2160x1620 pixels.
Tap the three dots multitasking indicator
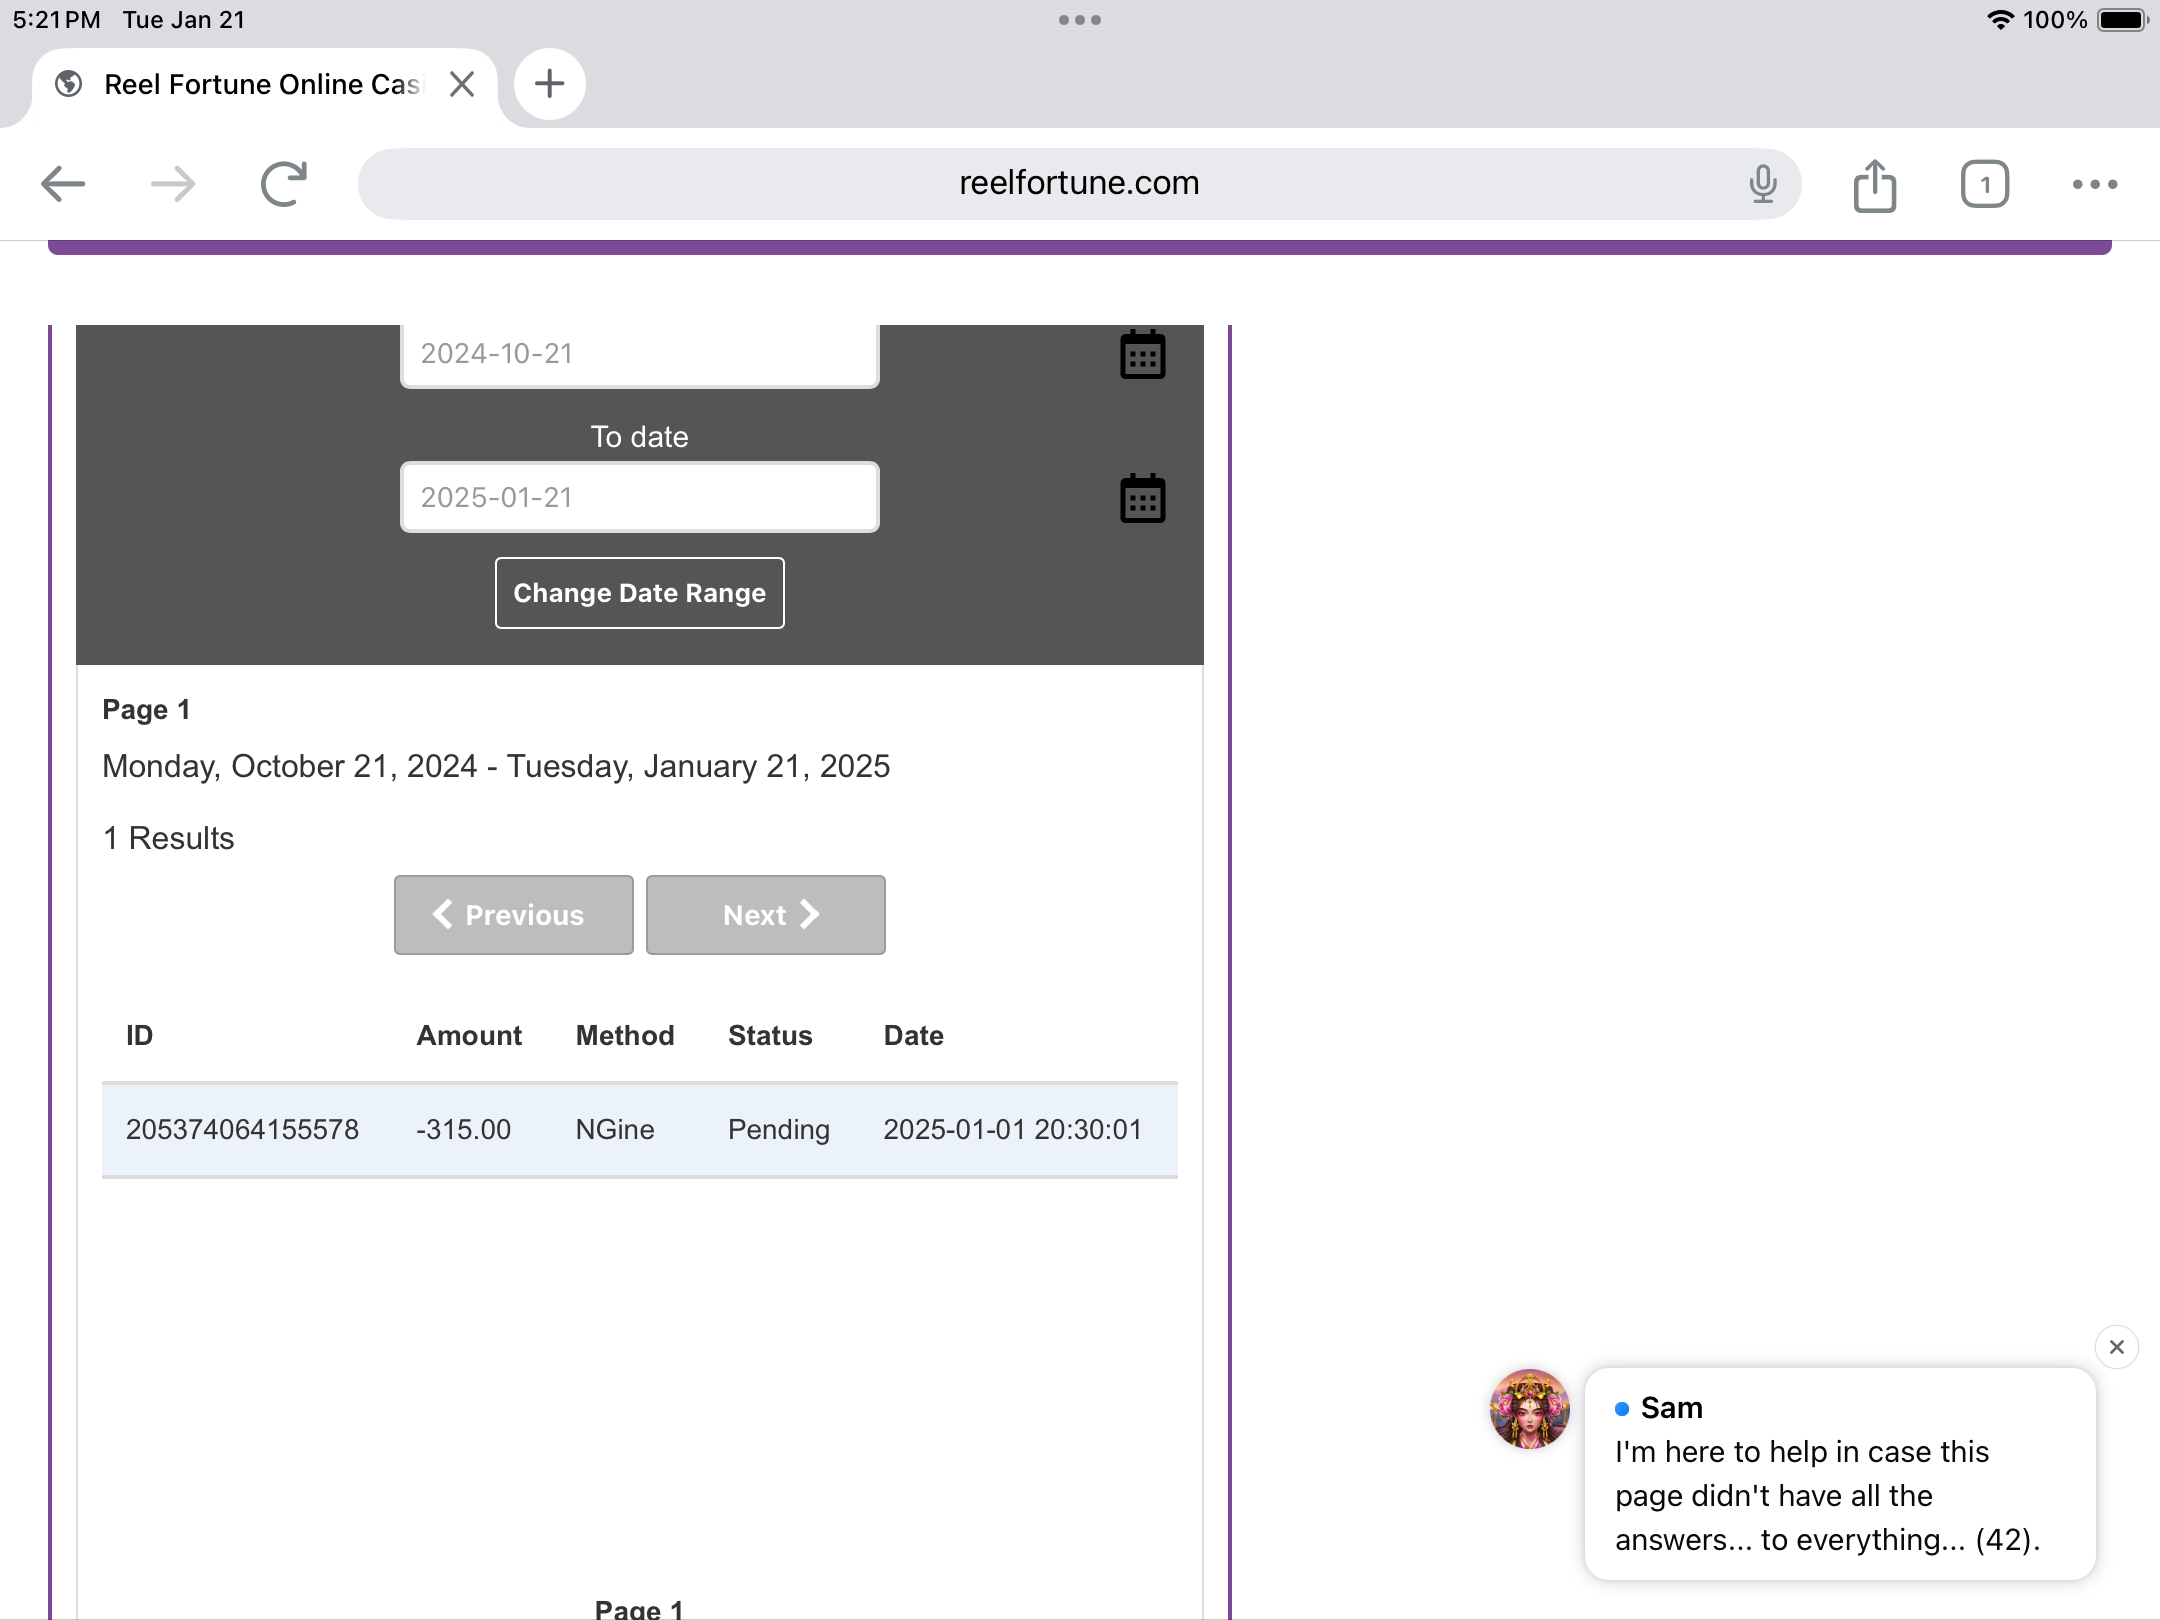point(1080,20)
